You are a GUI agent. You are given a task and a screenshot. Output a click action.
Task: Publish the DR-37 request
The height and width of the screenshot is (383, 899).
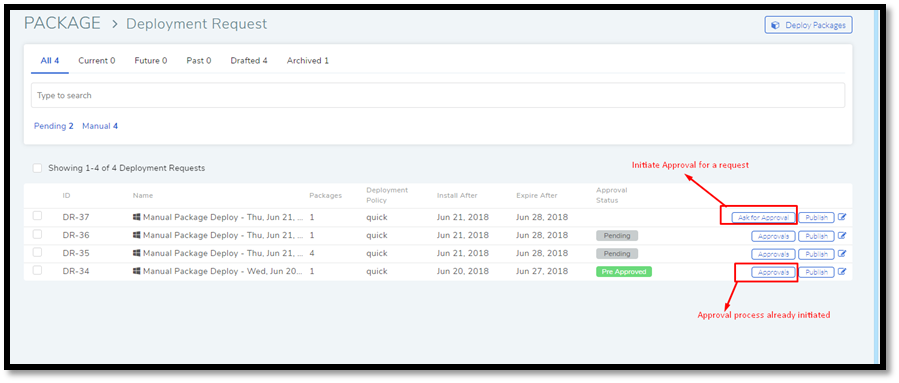pos(816,218)
